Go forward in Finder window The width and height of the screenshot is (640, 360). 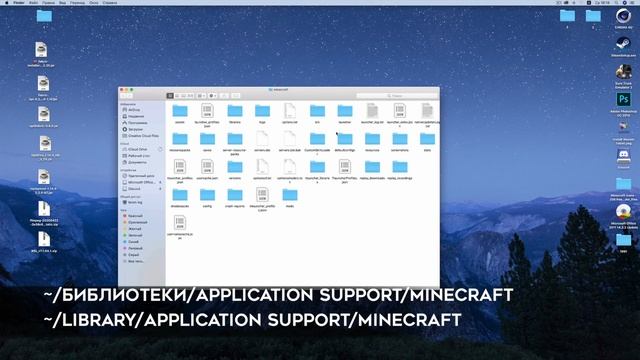coord(130,96)
